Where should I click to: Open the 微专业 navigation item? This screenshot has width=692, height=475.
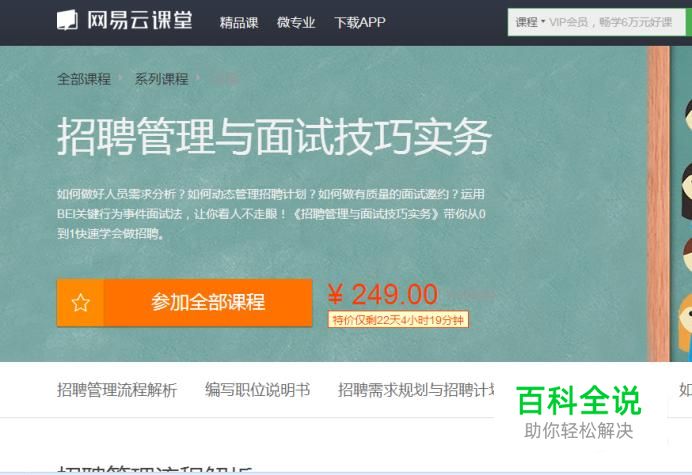[x=296, y=22]
